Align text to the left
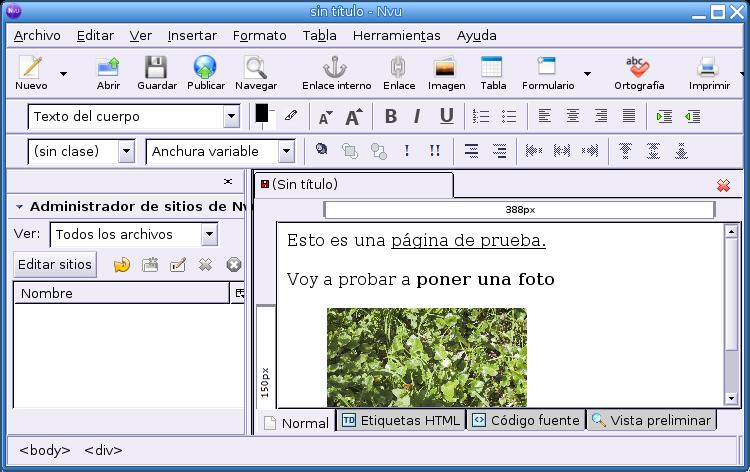Screen dimensions: 750x472 [544, 116]
